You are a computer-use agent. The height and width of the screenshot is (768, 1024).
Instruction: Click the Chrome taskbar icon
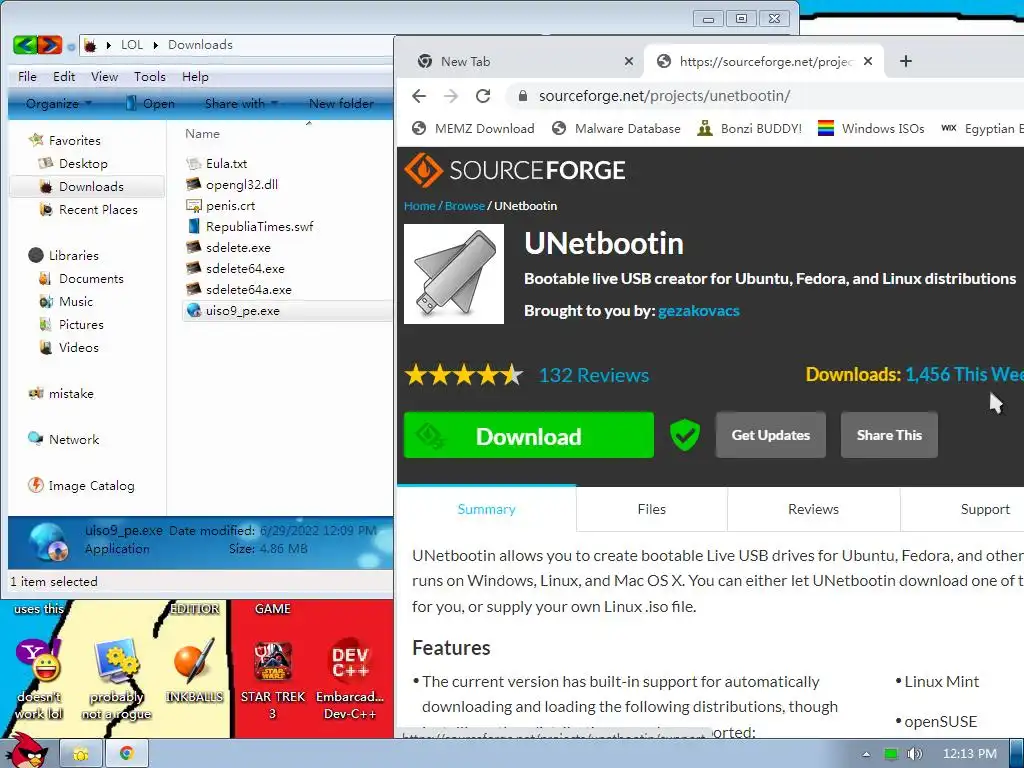point(126,754)
